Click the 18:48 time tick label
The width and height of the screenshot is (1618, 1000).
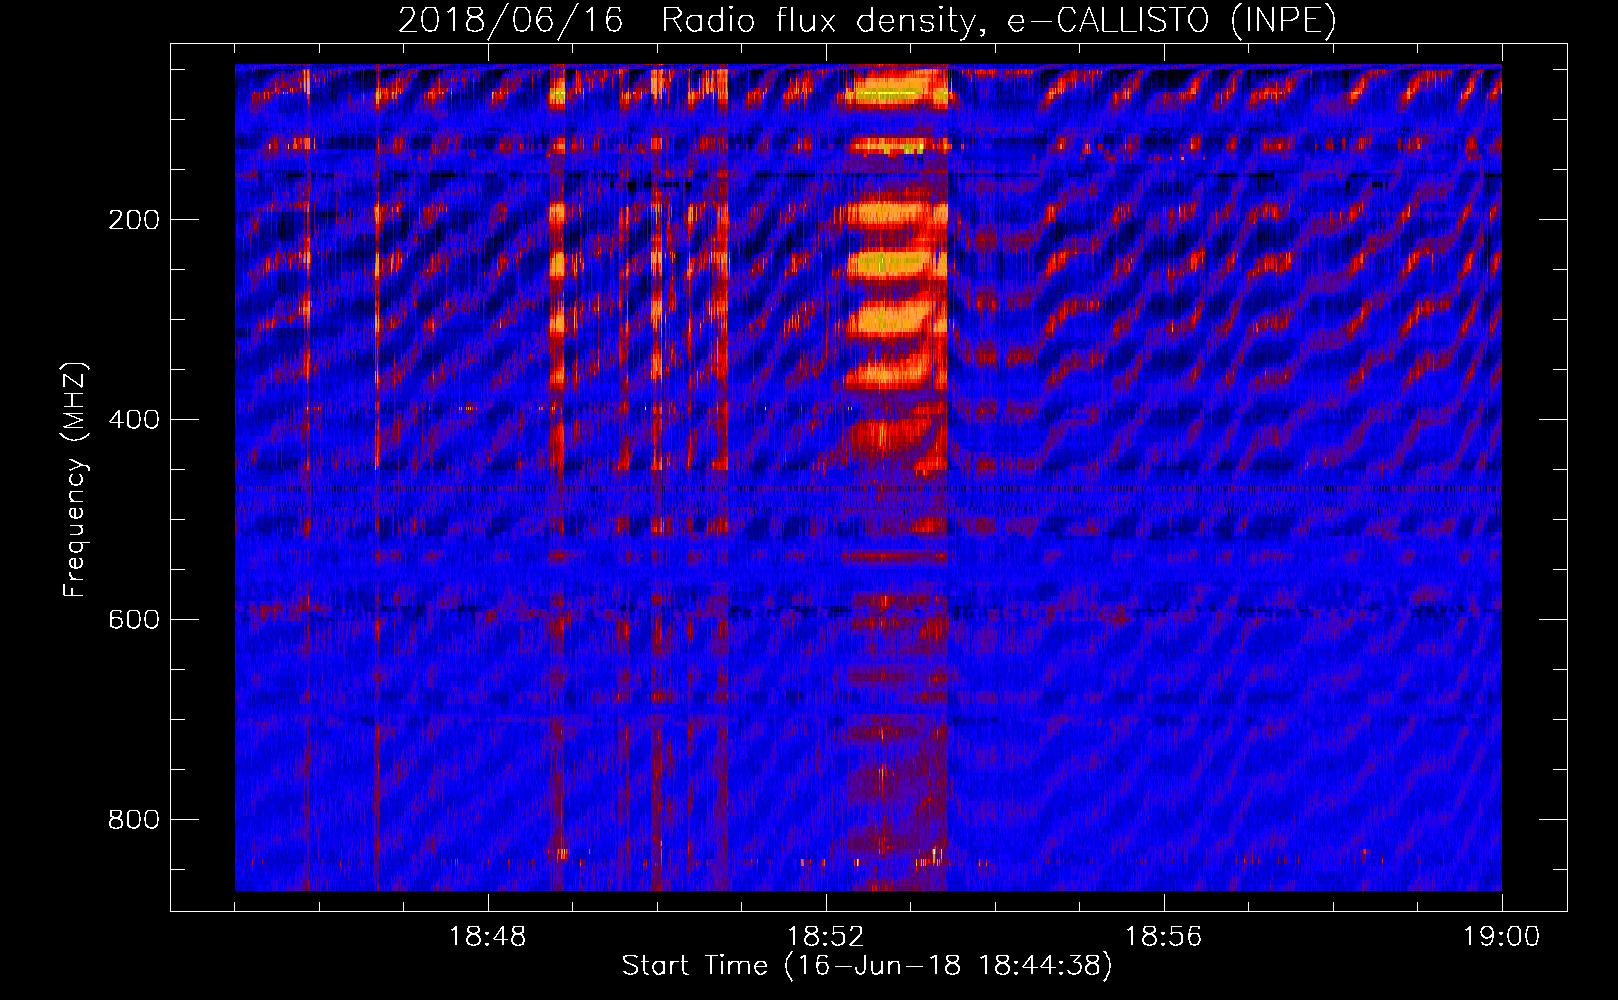coord(488,937)
